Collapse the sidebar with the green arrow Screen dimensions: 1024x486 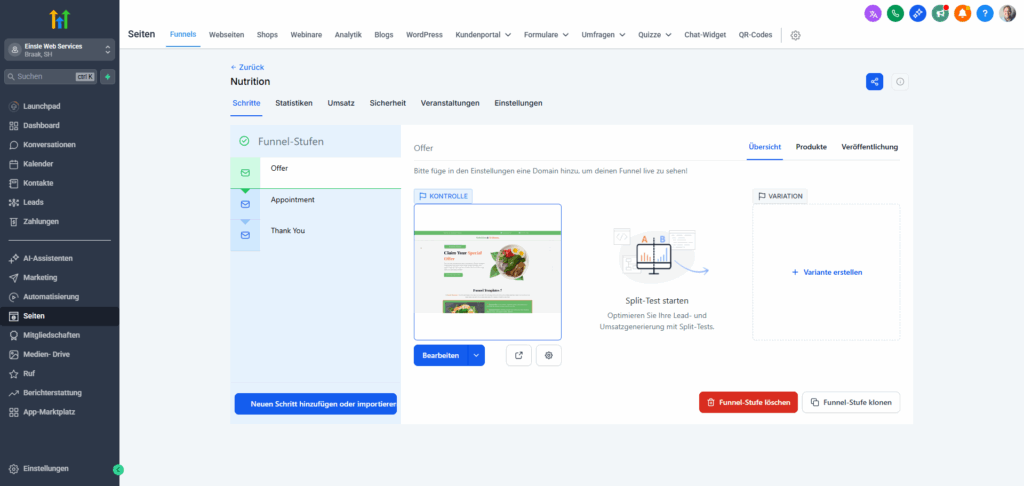(118, 469)
